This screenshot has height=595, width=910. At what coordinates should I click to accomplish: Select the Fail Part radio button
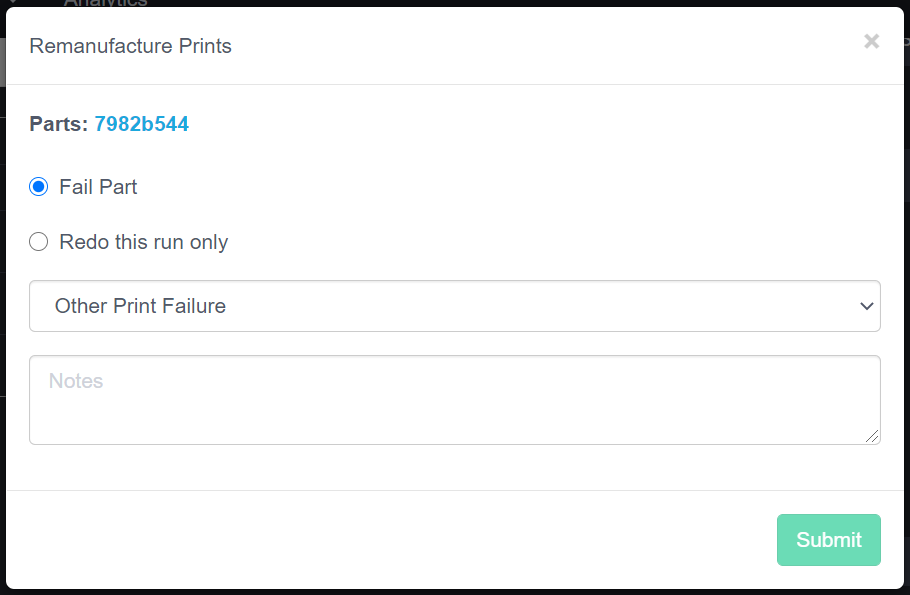click(39, 187)
